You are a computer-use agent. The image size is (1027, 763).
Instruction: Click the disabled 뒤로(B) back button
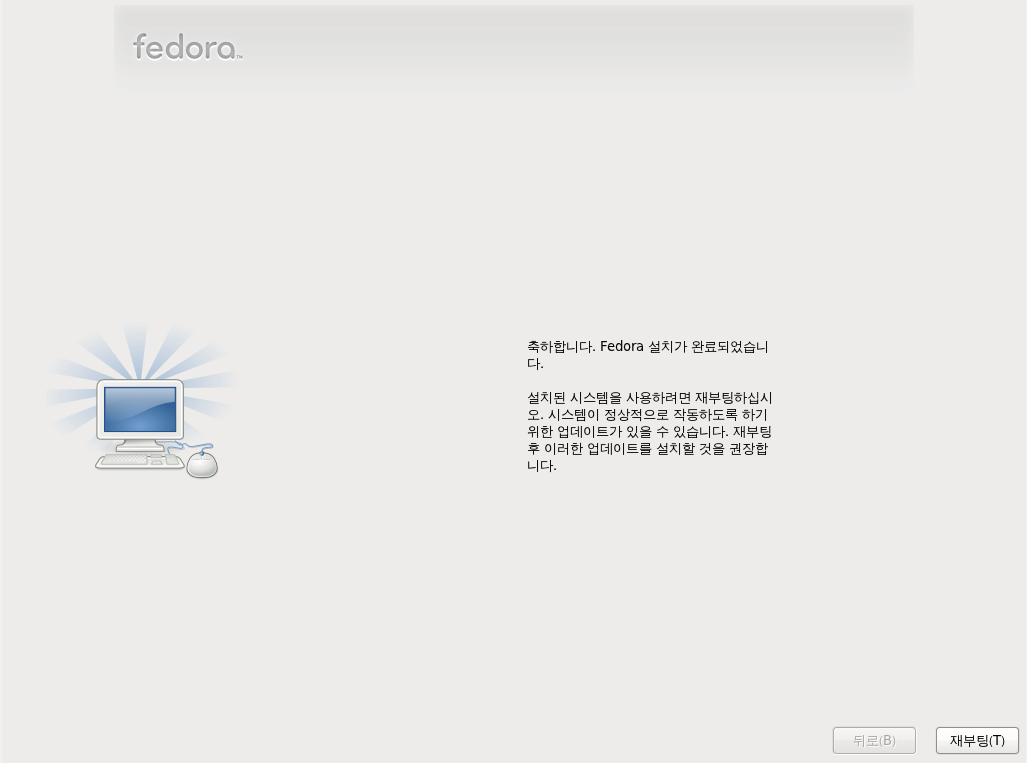tap(874, 740)
